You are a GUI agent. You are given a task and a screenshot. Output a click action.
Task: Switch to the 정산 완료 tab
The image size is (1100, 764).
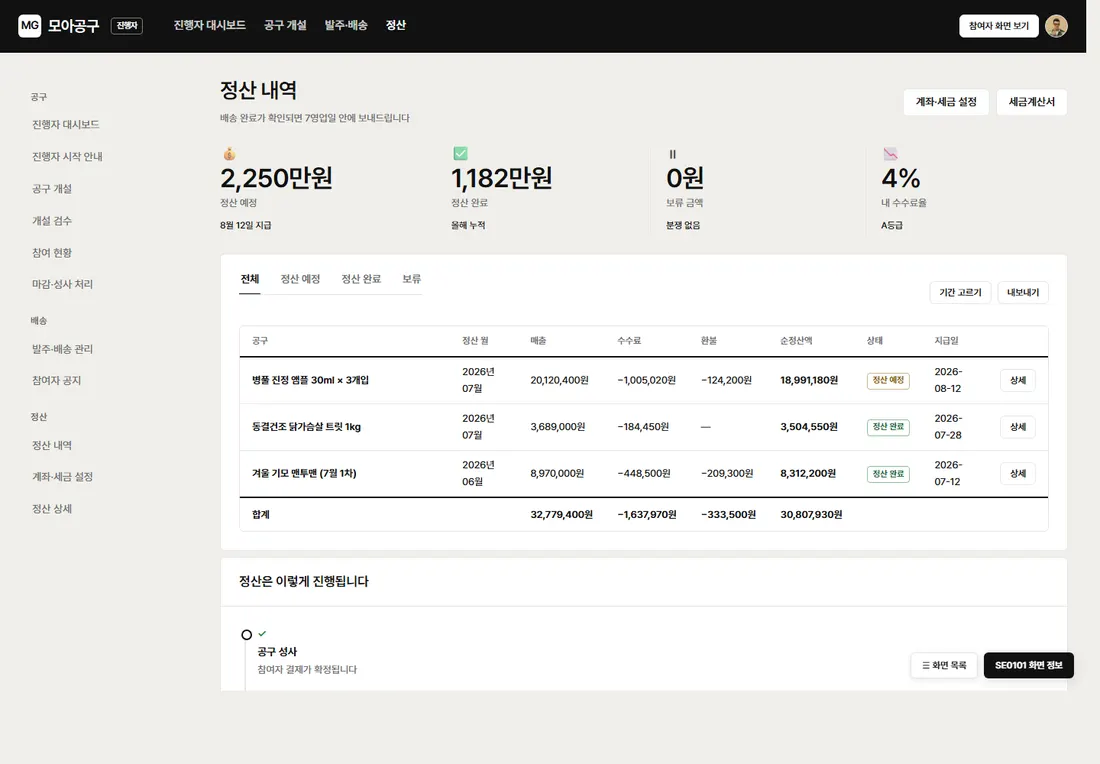[361, 279]
